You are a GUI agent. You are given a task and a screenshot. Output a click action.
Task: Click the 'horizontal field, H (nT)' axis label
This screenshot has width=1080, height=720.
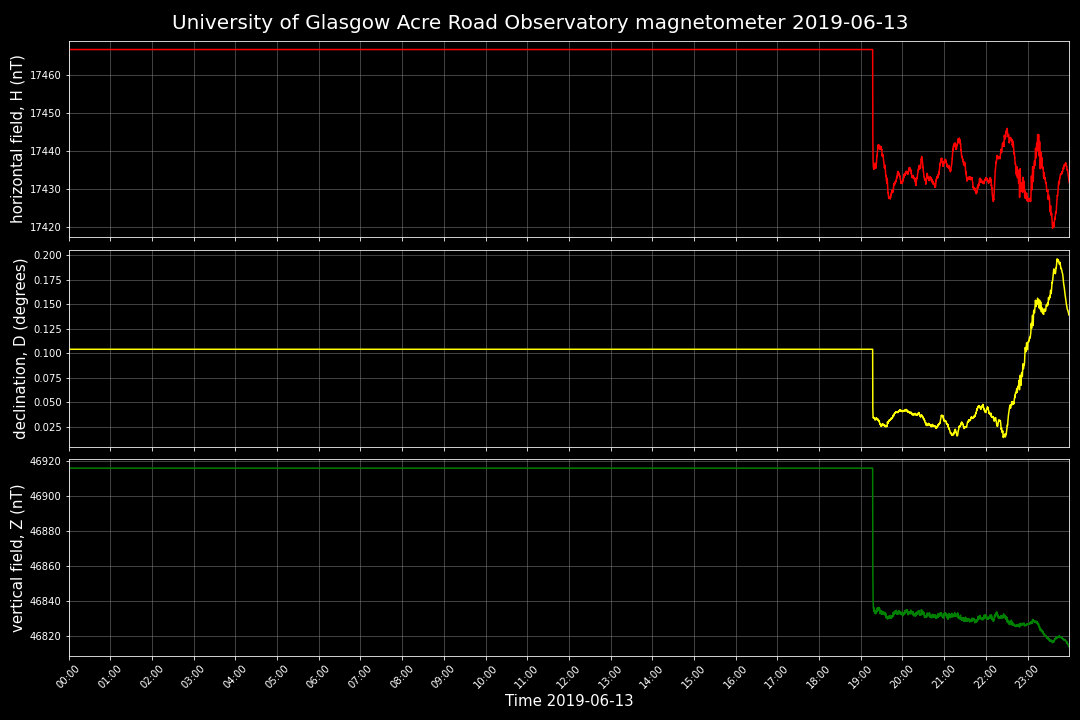pos(17,140)
